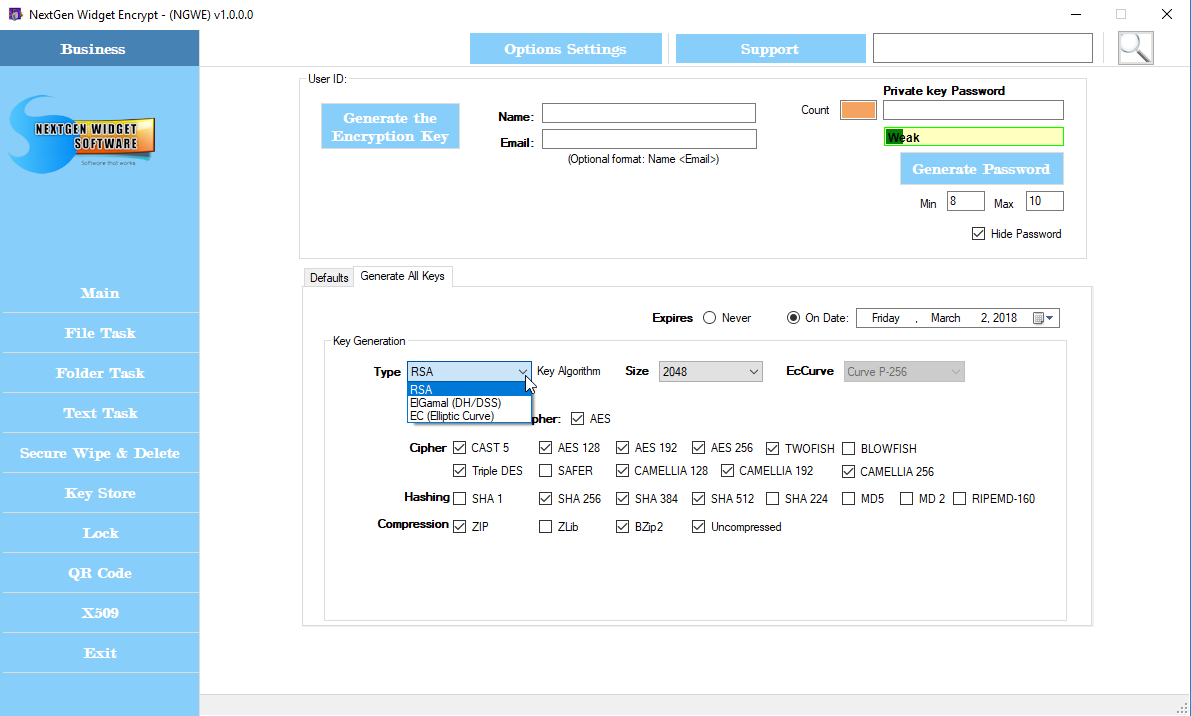Click the password strength Weak bar
Image resolution: width=1191 pixels, height=716 pixels.
pyautogui.click(x=973, y=137)
